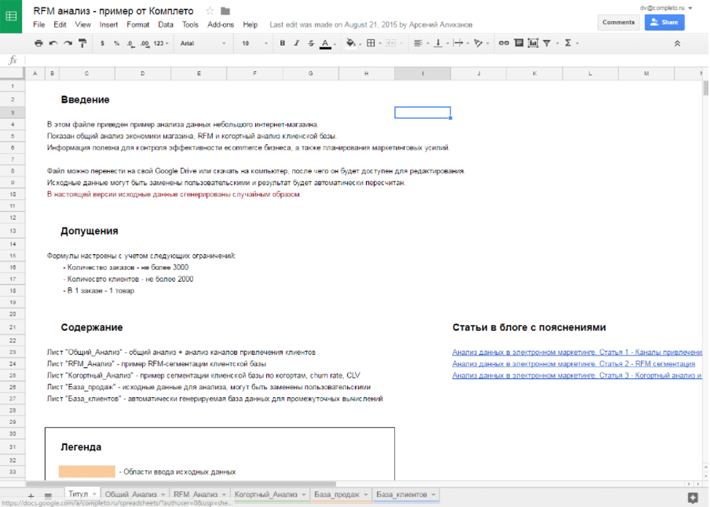This screenshot has width=710, height=507.
Task: Select column F header
Action: click(254, 73)
